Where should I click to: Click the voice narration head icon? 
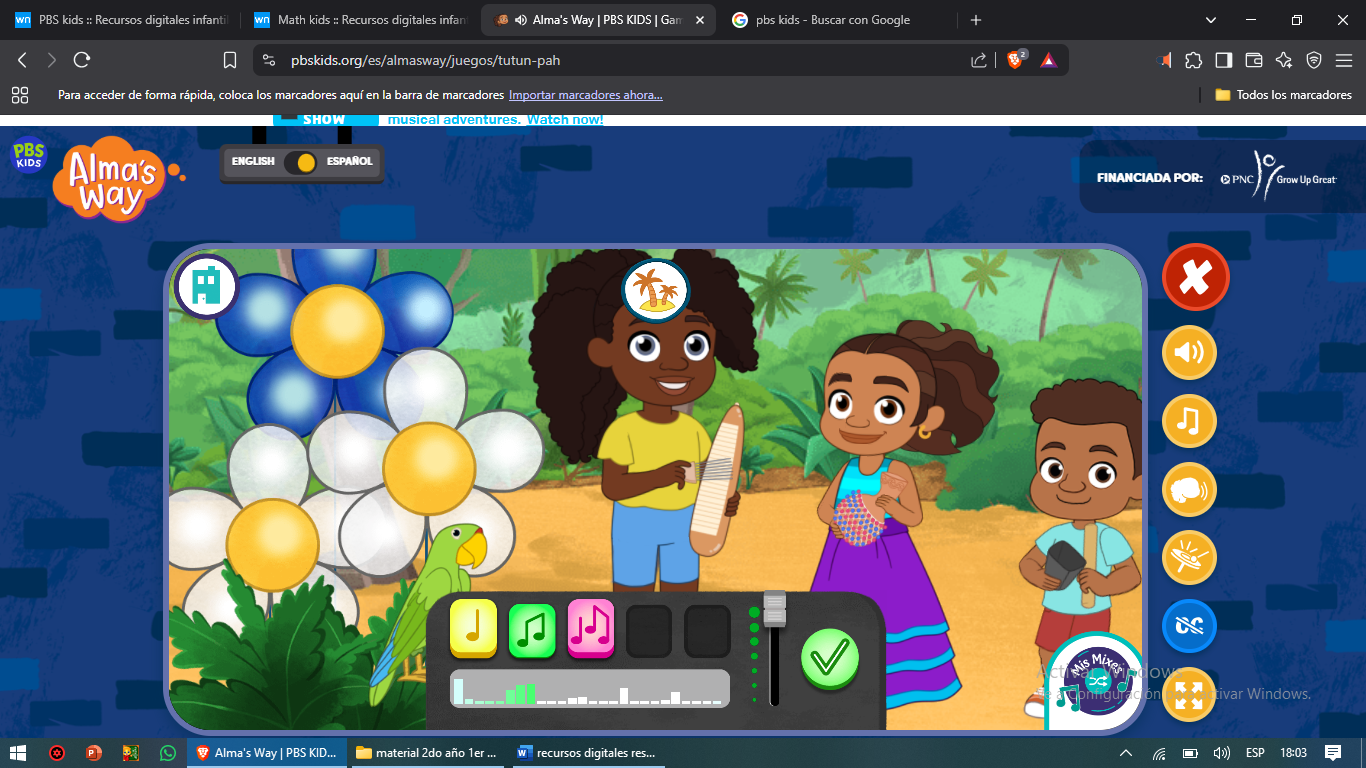pyautogui.click(x=1189, y=490)
